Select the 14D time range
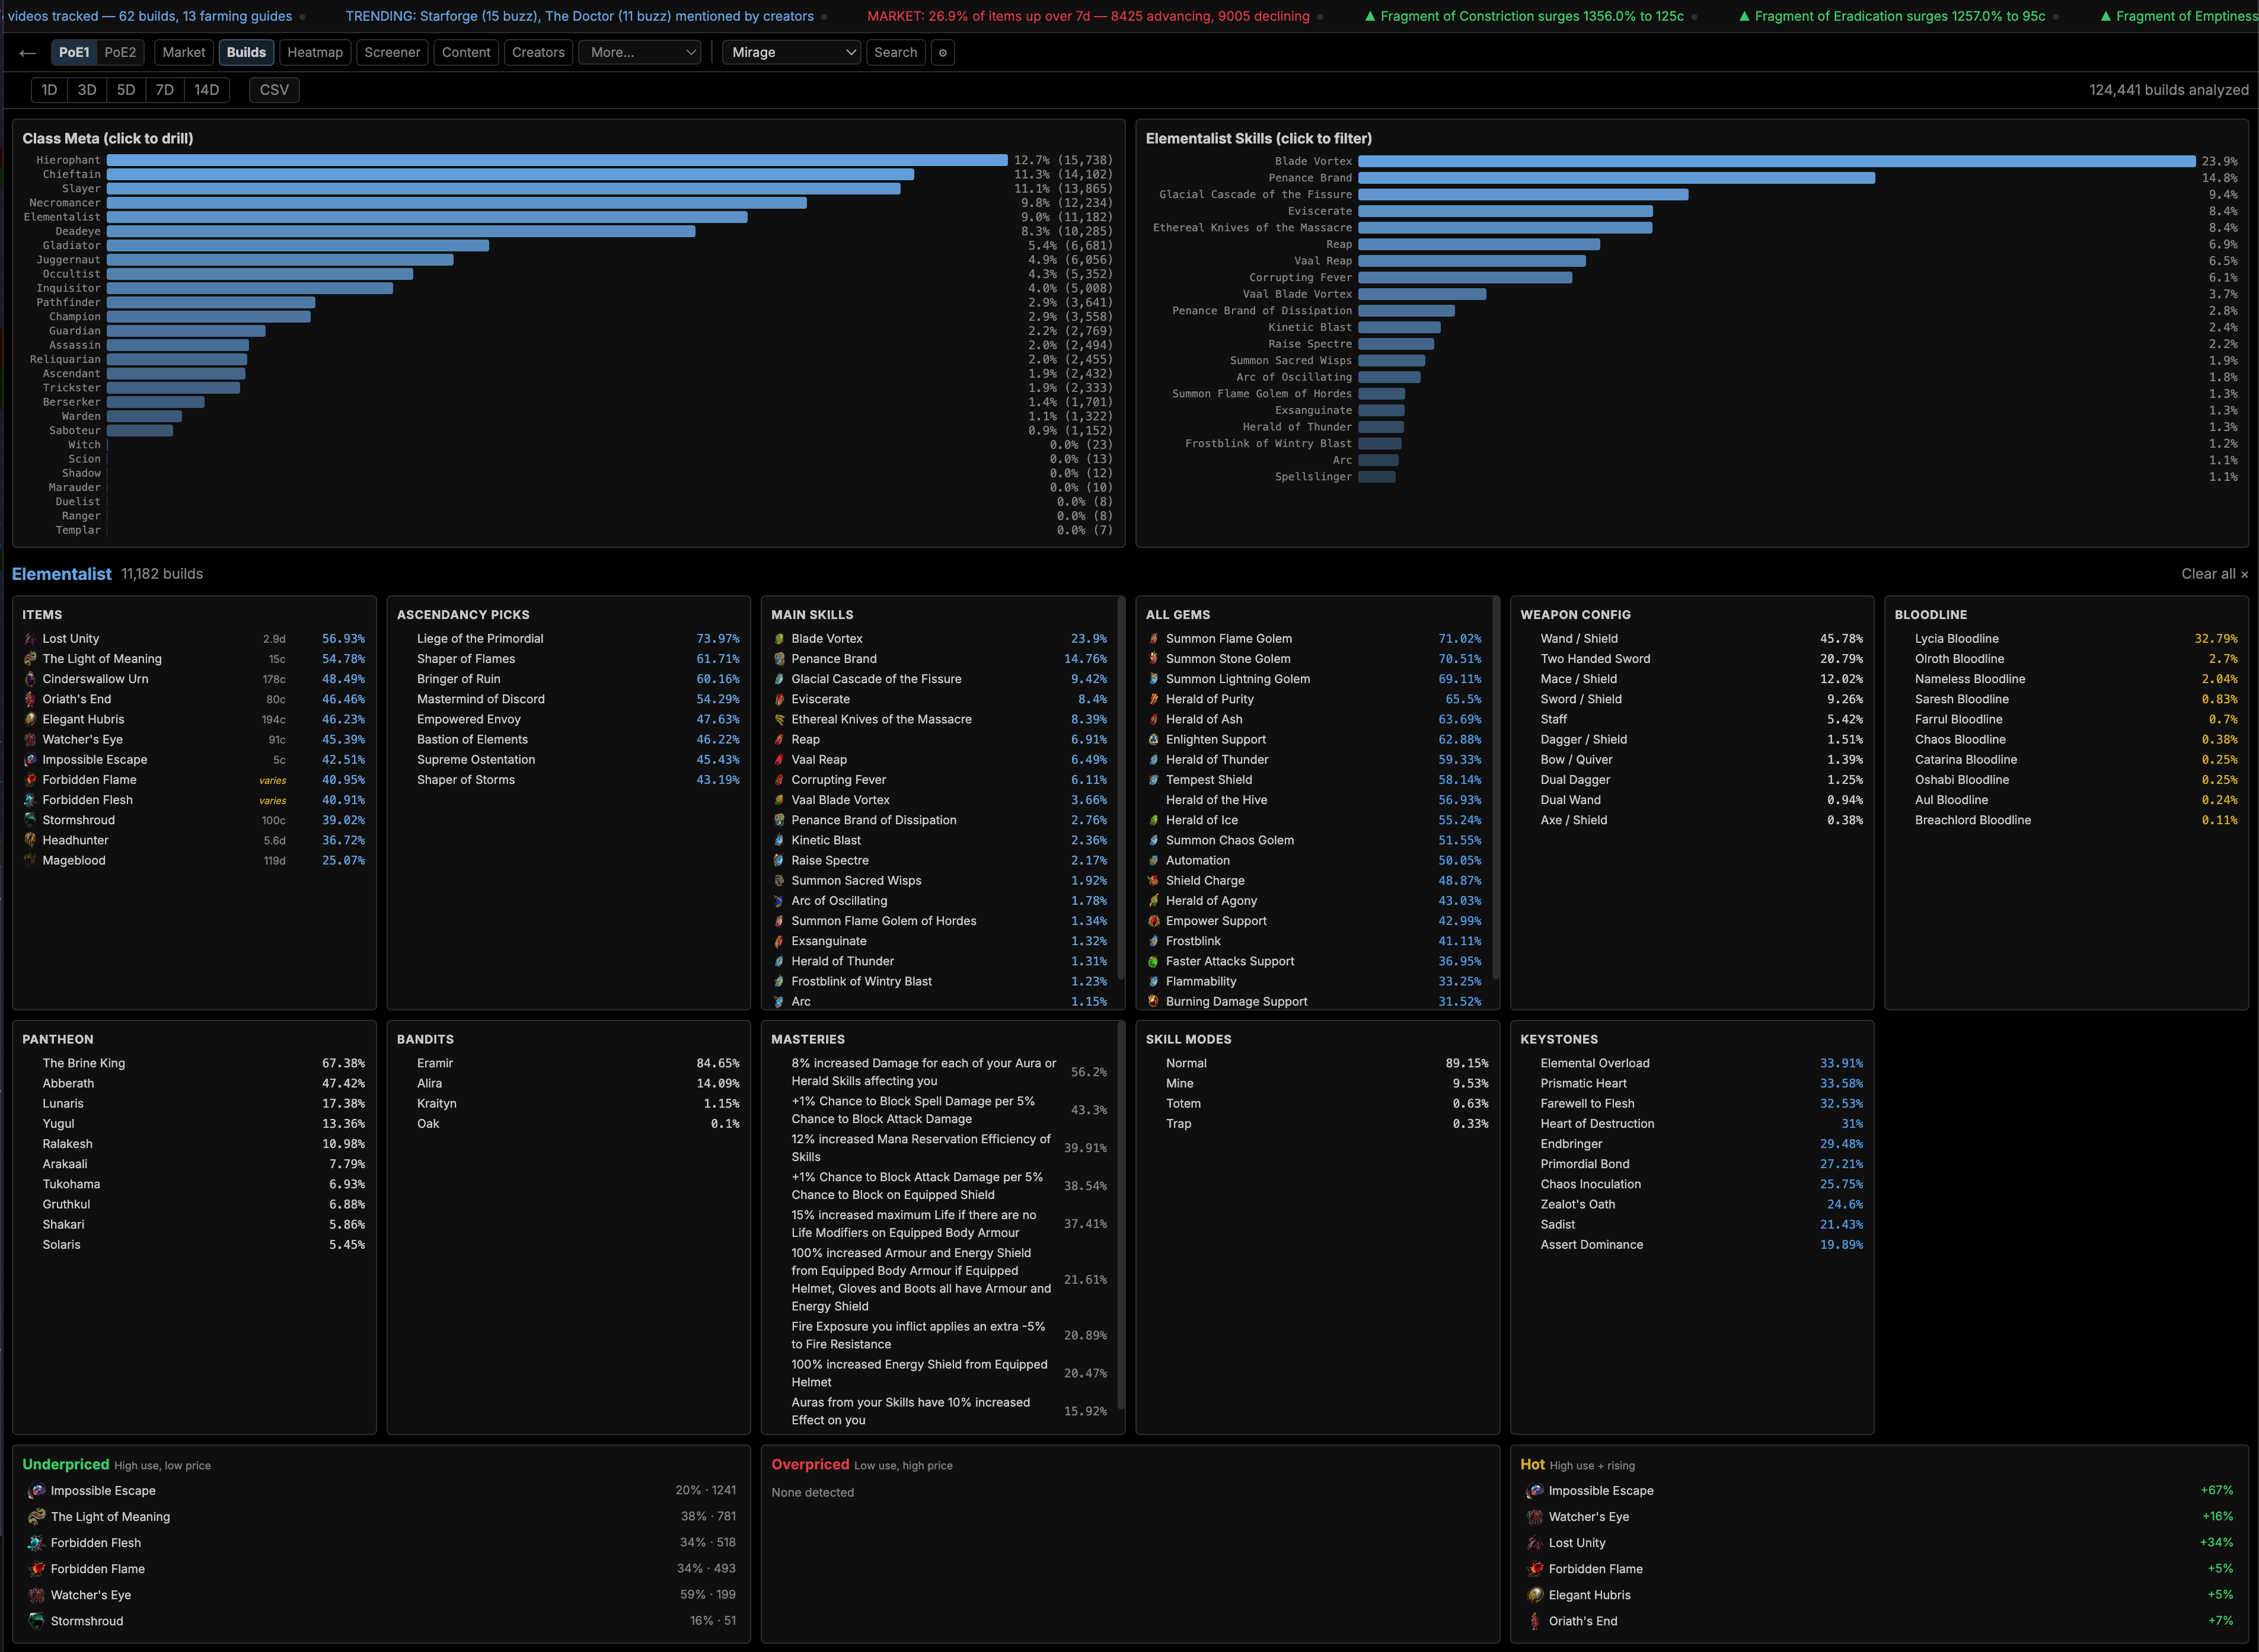The width and height of the screenshot is (2259, 1652). pyautogui.click(x=206, y=90)
